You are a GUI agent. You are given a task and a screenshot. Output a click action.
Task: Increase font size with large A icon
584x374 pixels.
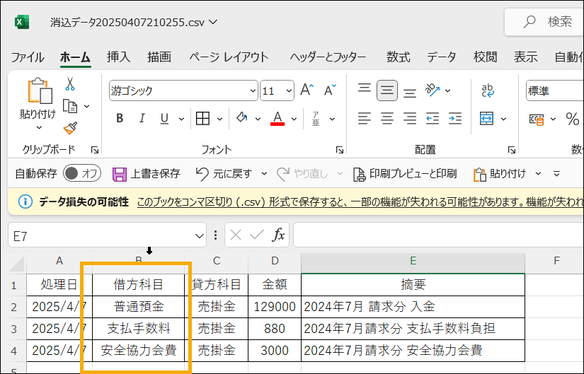[x=307, y=90]
